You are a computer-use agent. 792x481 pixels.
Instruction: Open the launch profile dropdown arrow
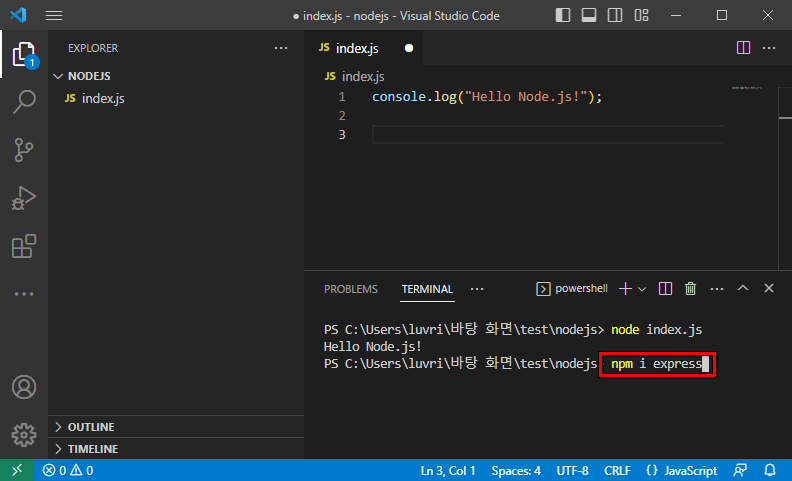click(642, 289)
